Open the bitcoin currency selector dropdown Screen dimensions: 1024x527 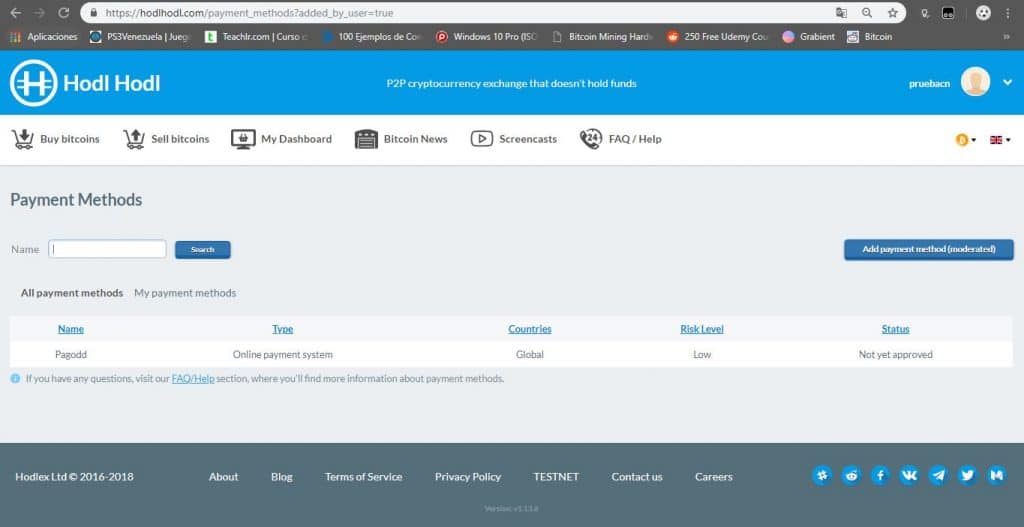pos(966,140)
